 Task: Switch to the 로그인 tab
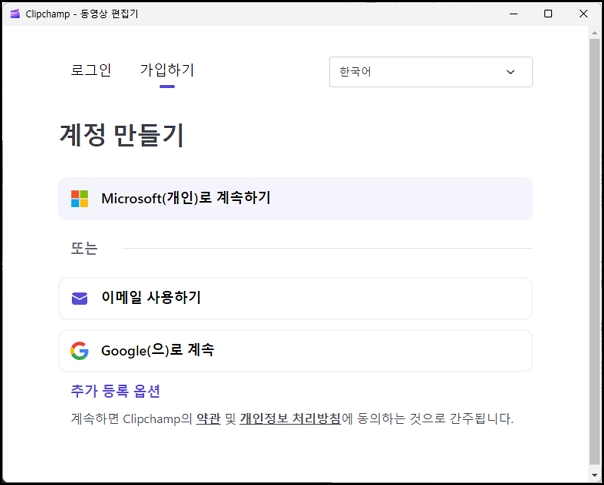pos(91,70)
